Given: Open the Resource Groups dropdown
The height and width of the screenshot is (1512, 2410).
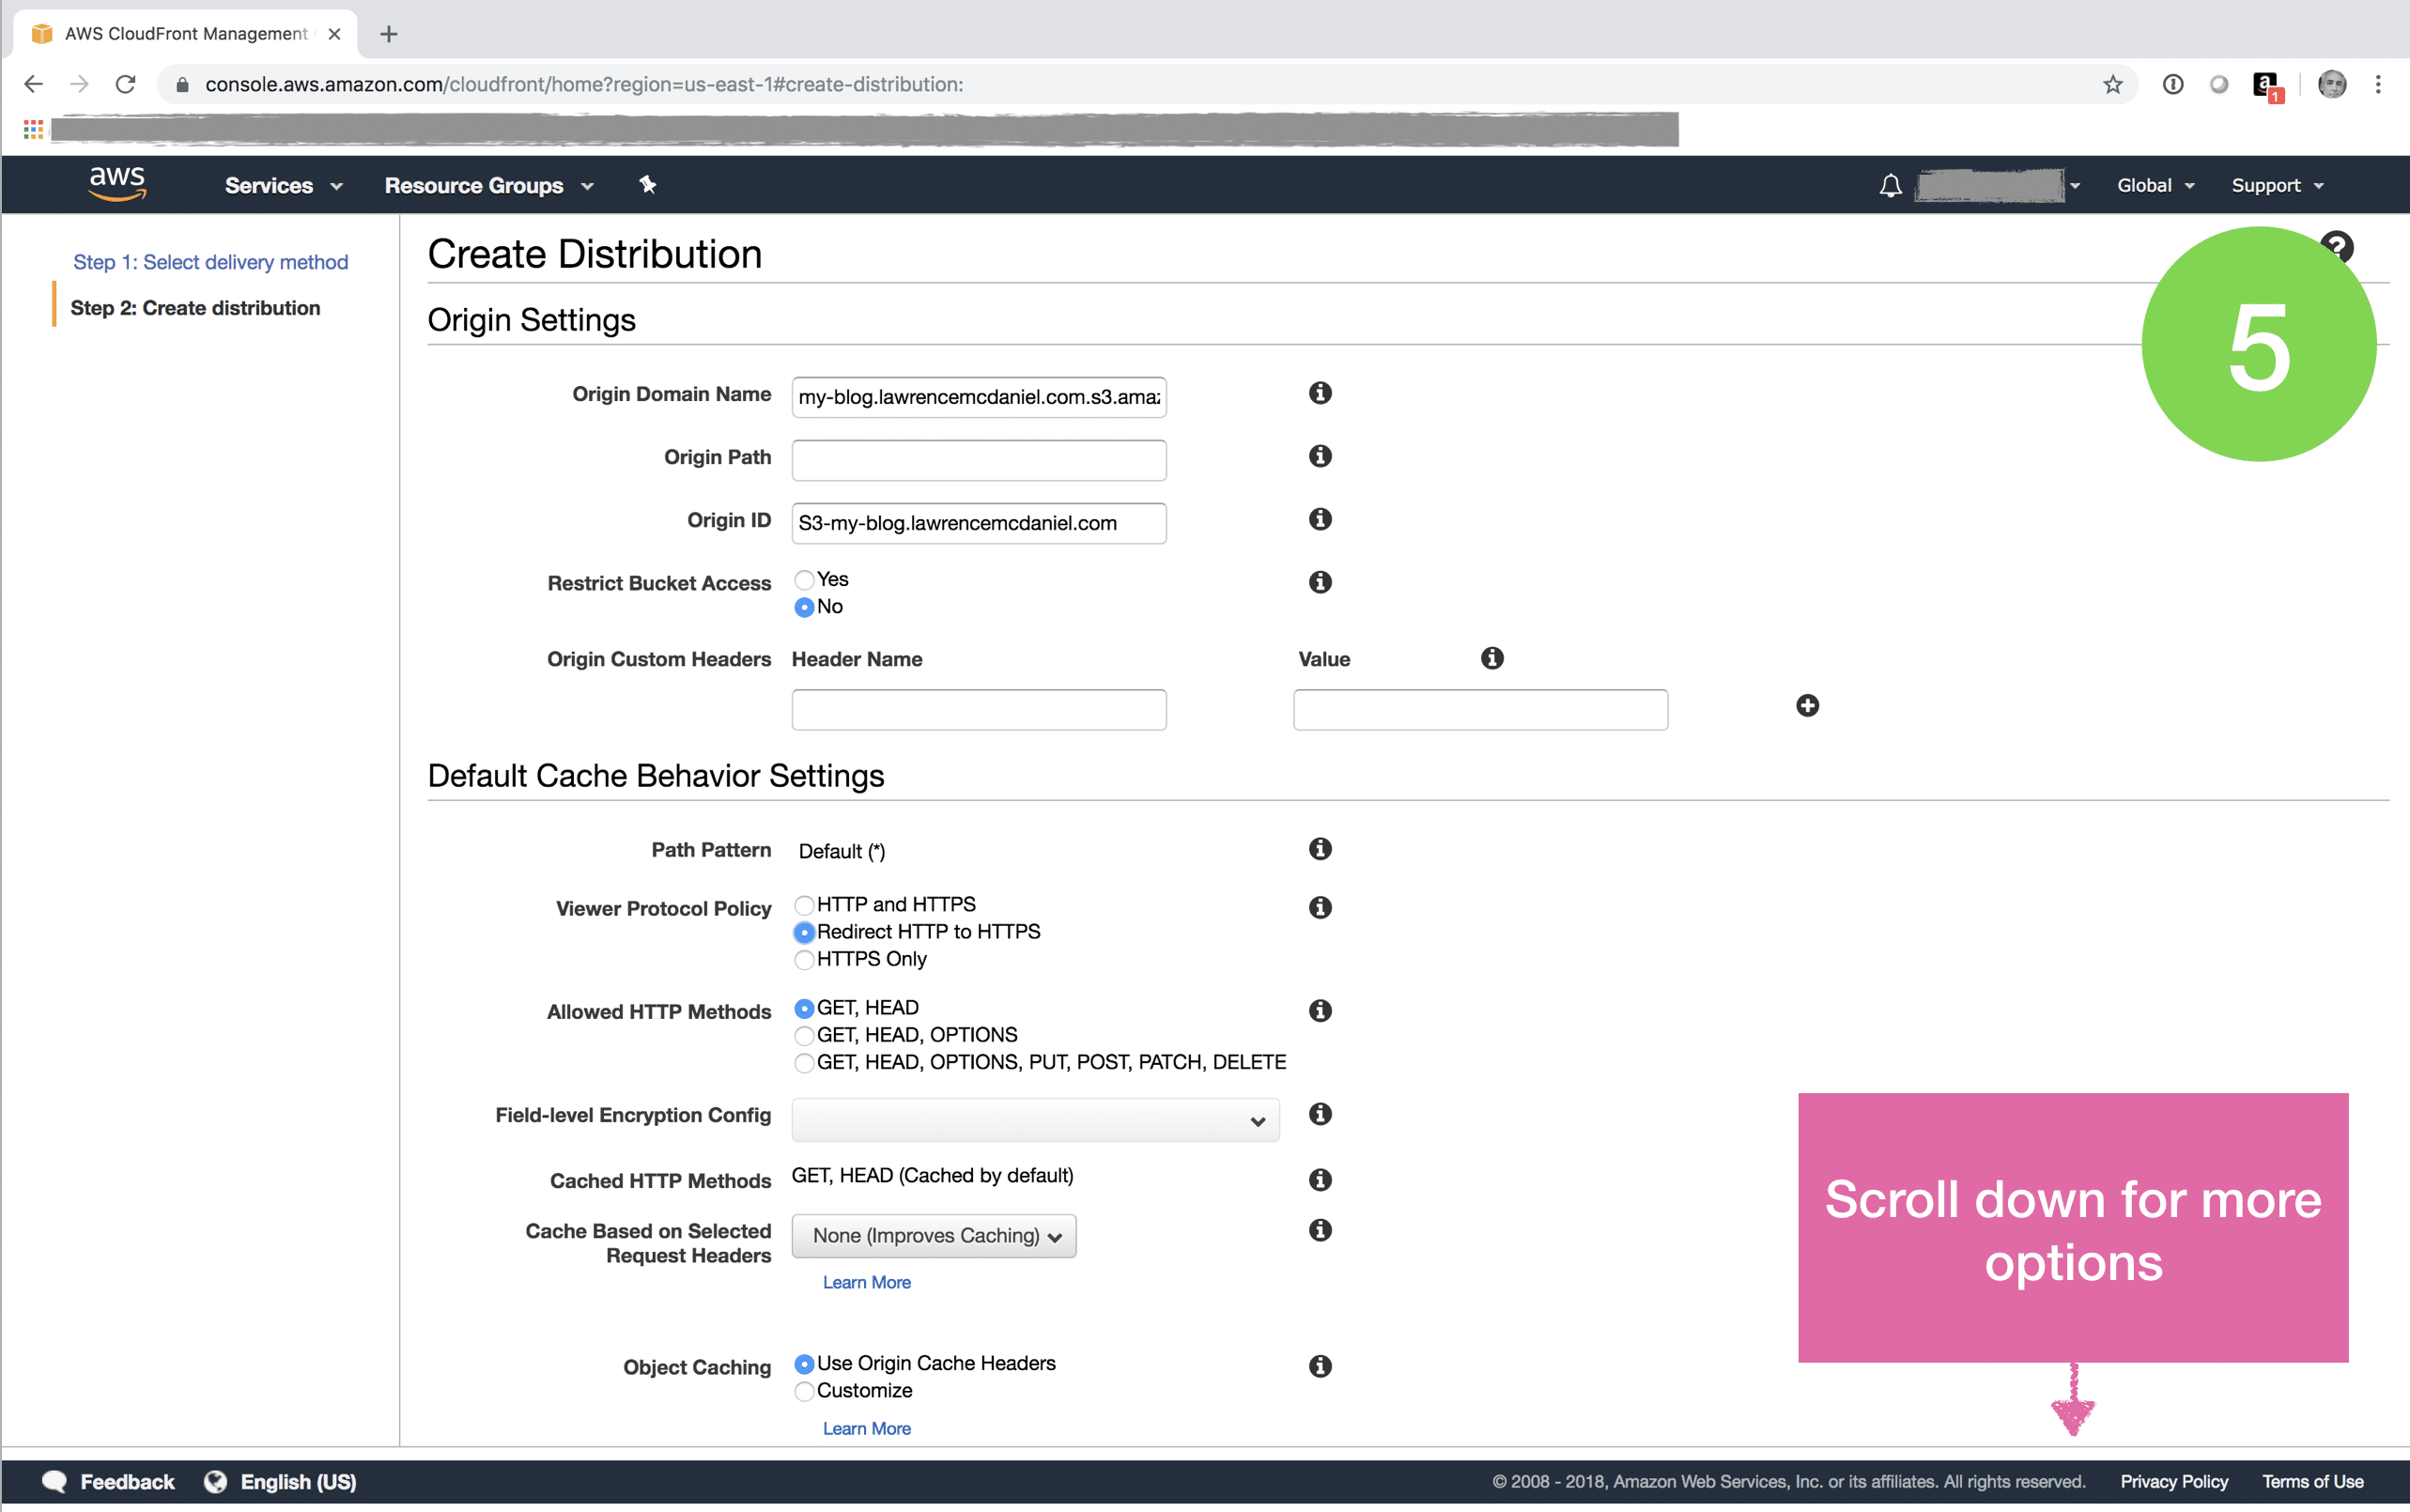Looking at the screenshot, I should [x=489, y=186].
